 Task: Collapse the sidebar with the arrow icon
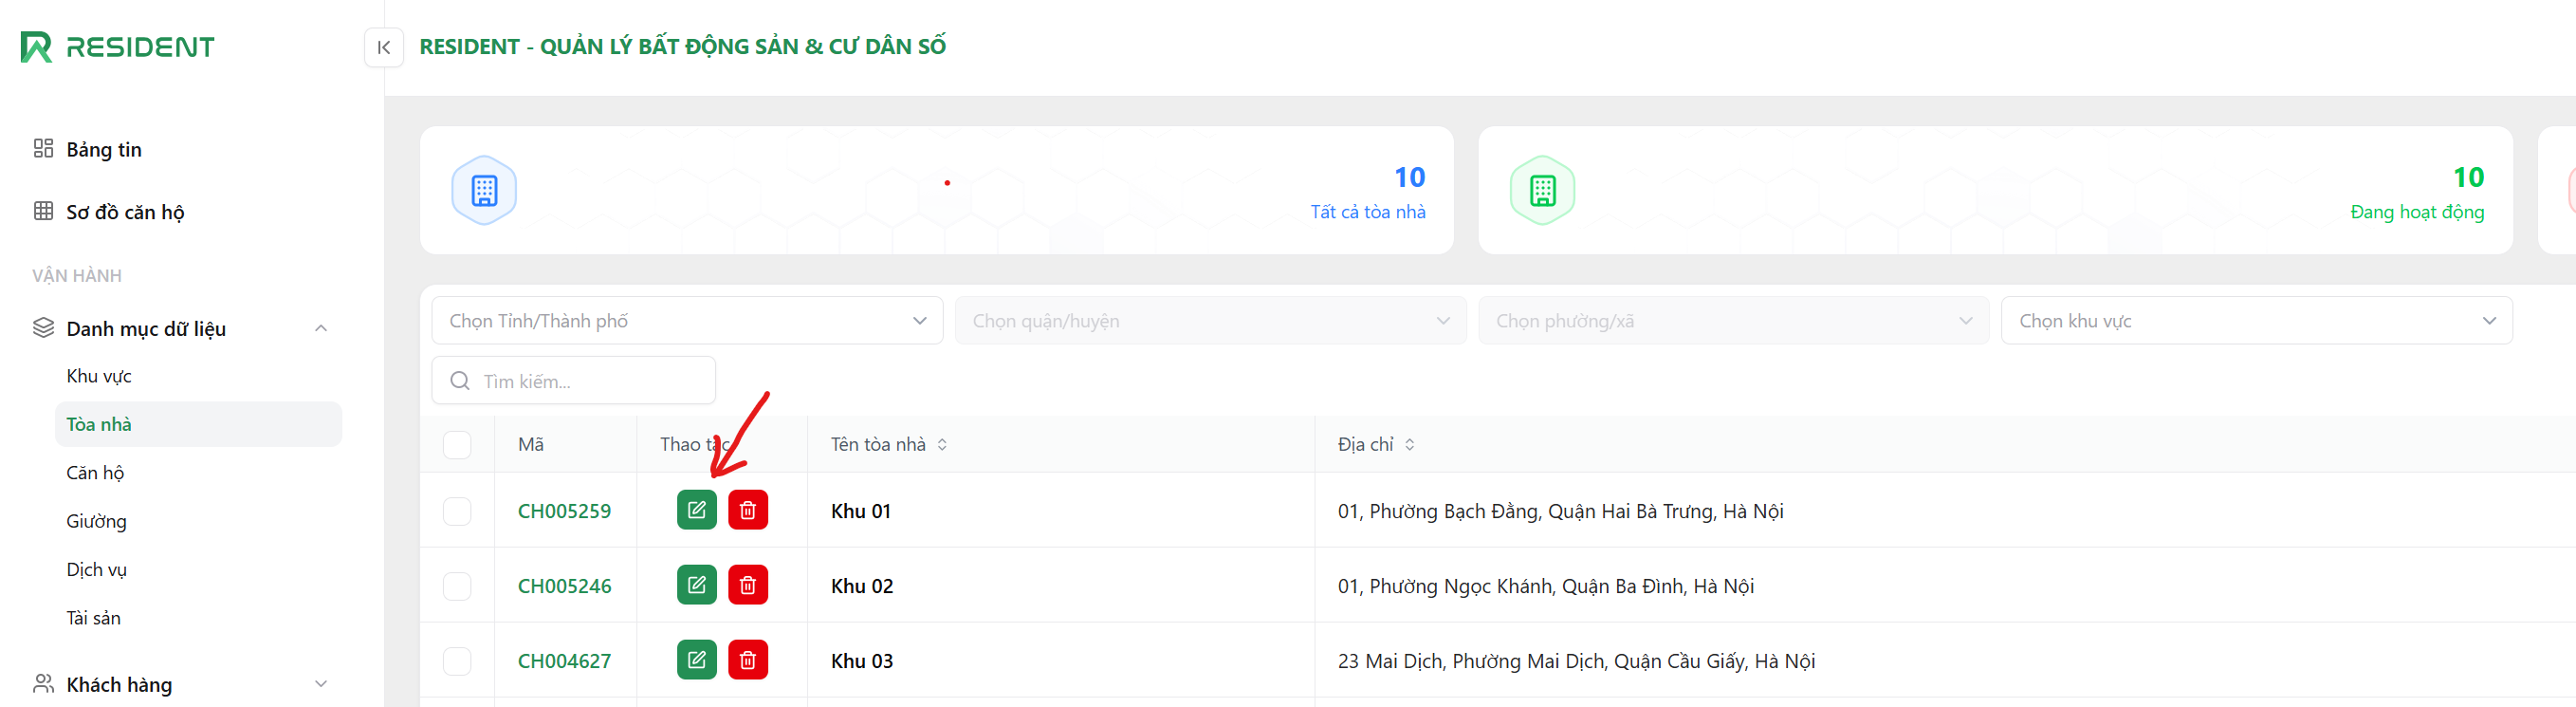pyautogui.click(x=384, y=47)
